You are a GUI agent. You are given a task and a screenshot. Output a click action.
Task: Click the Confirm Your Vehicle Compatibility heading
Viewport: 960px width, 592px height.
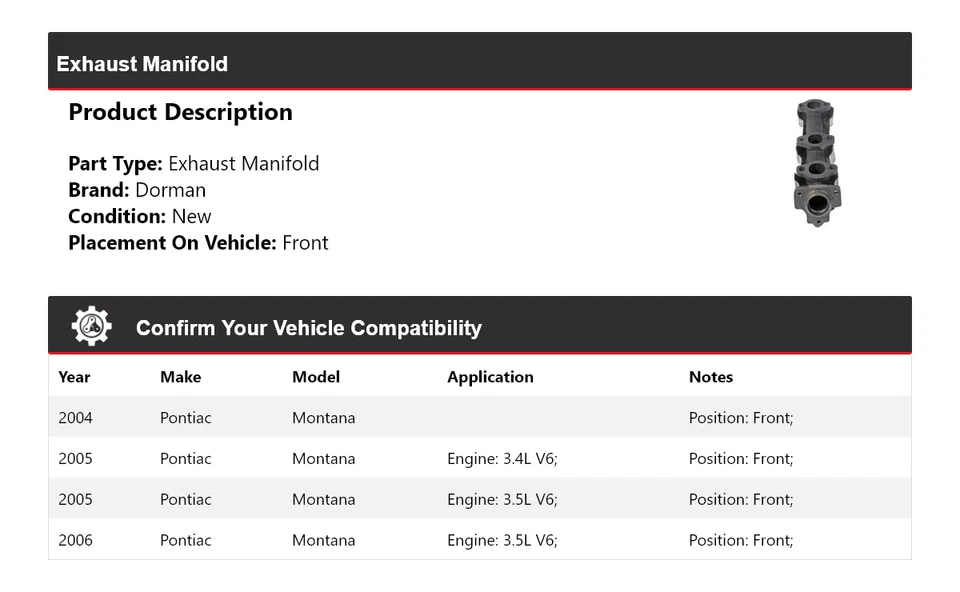coord(308,328)
